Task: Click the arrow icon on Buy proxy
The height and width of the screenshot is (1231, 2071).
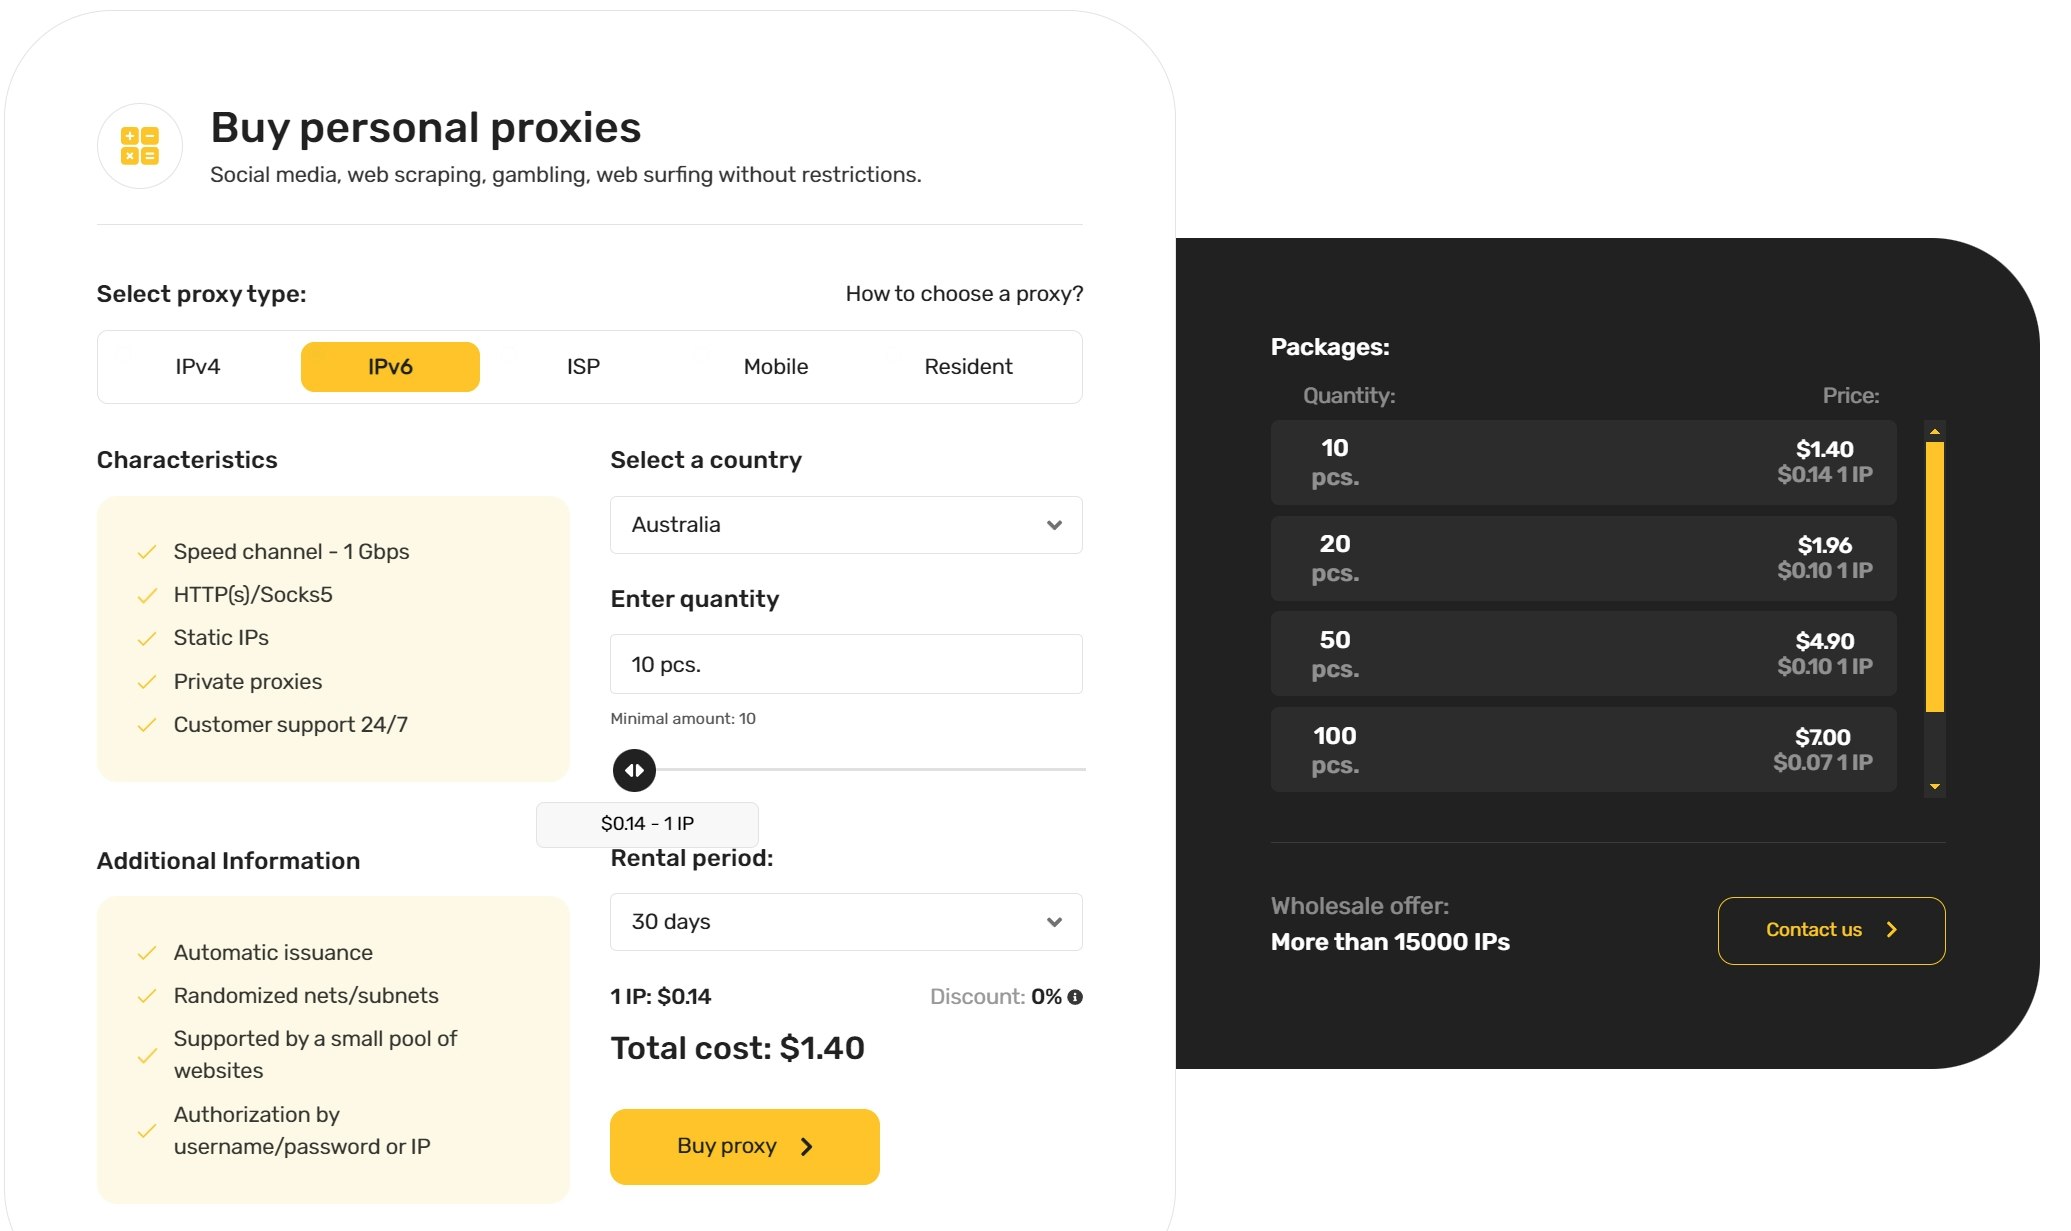Action: [x=807, y=1147]
